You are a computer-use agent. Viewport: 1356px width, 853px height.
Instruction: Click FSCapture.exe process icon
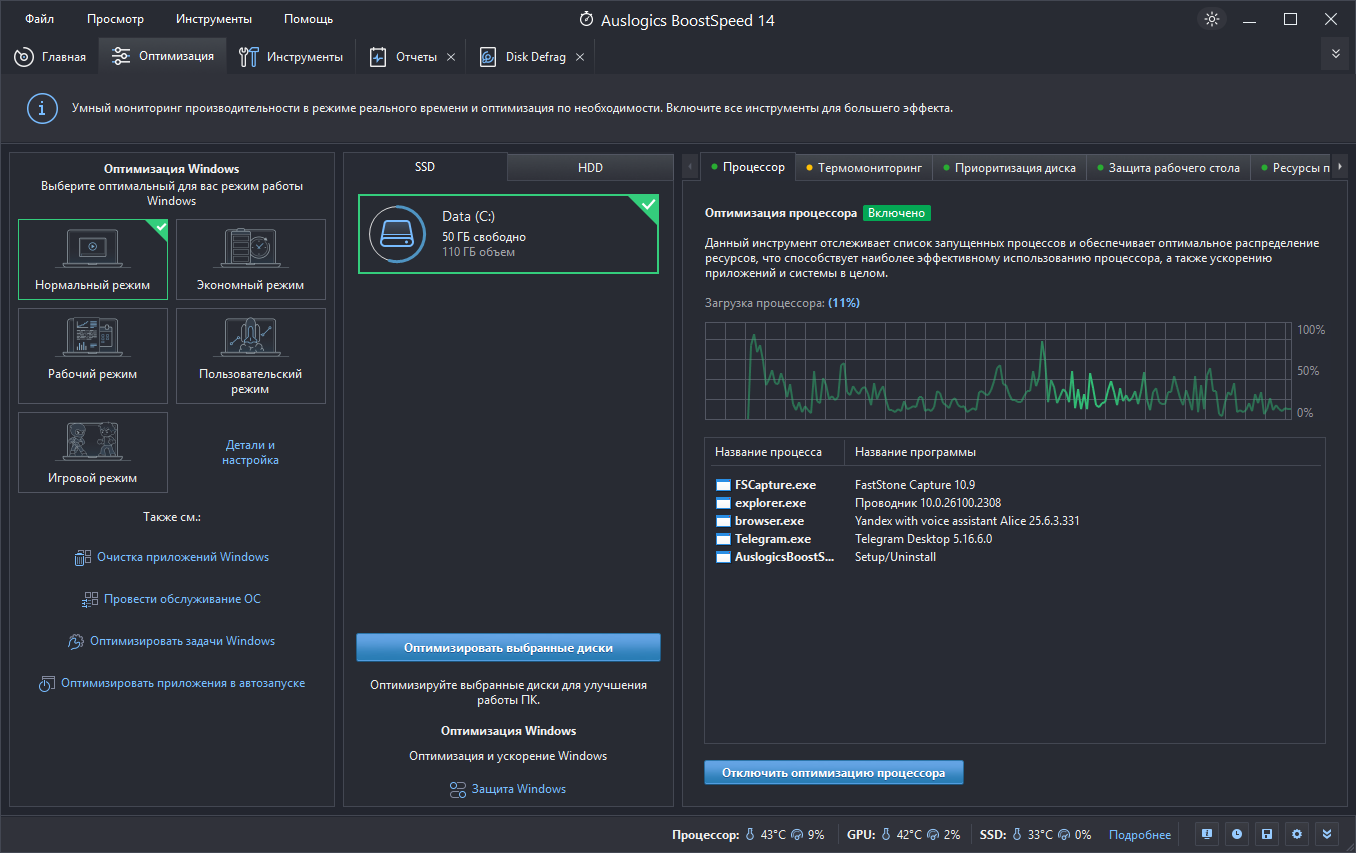click(723, 485)
